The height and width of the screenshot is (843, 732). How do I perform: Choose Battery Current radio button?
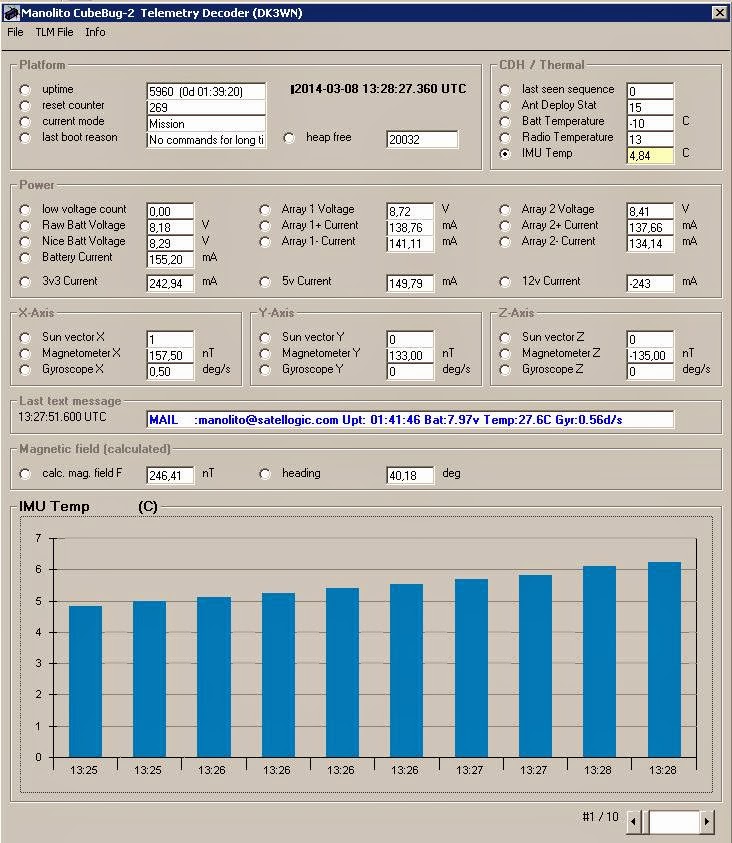[25, 258]
